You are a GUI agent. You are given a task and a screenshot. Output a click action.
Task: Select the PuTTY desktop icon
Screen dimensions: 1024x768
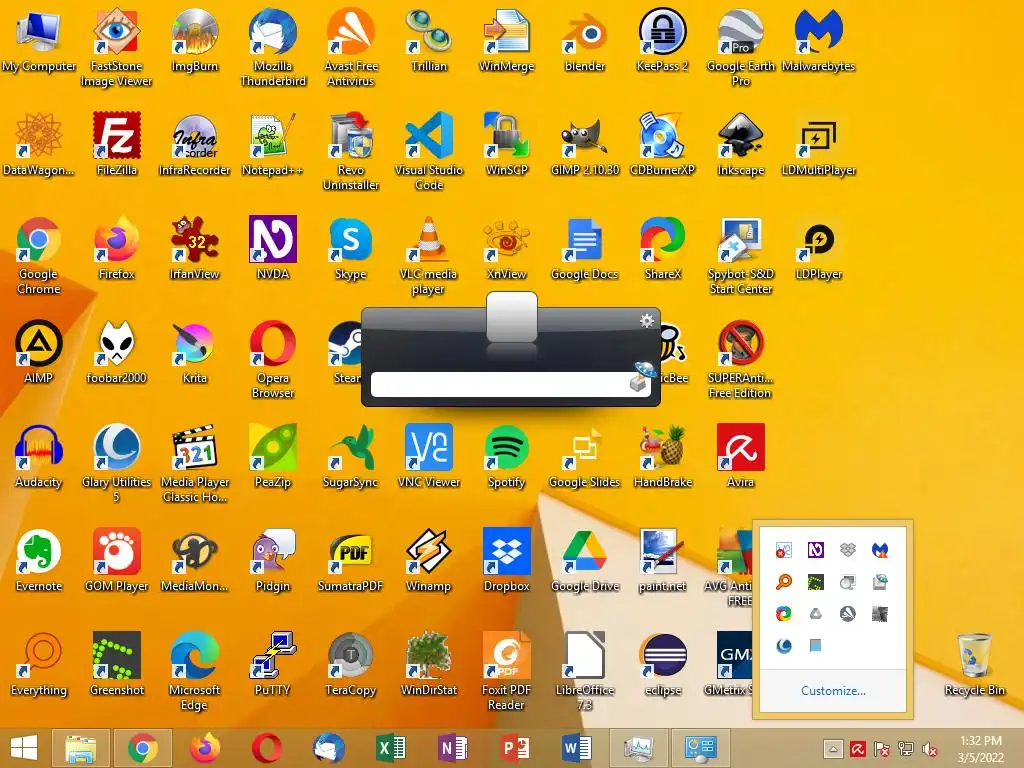[272, 664]
